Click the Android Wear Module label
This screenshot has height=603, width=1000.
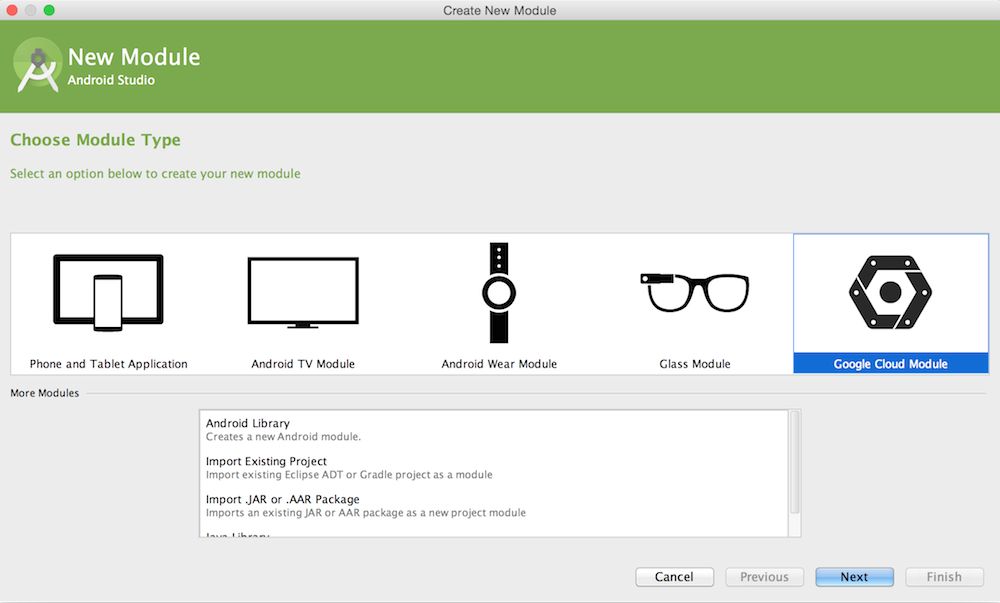(499, 364)
